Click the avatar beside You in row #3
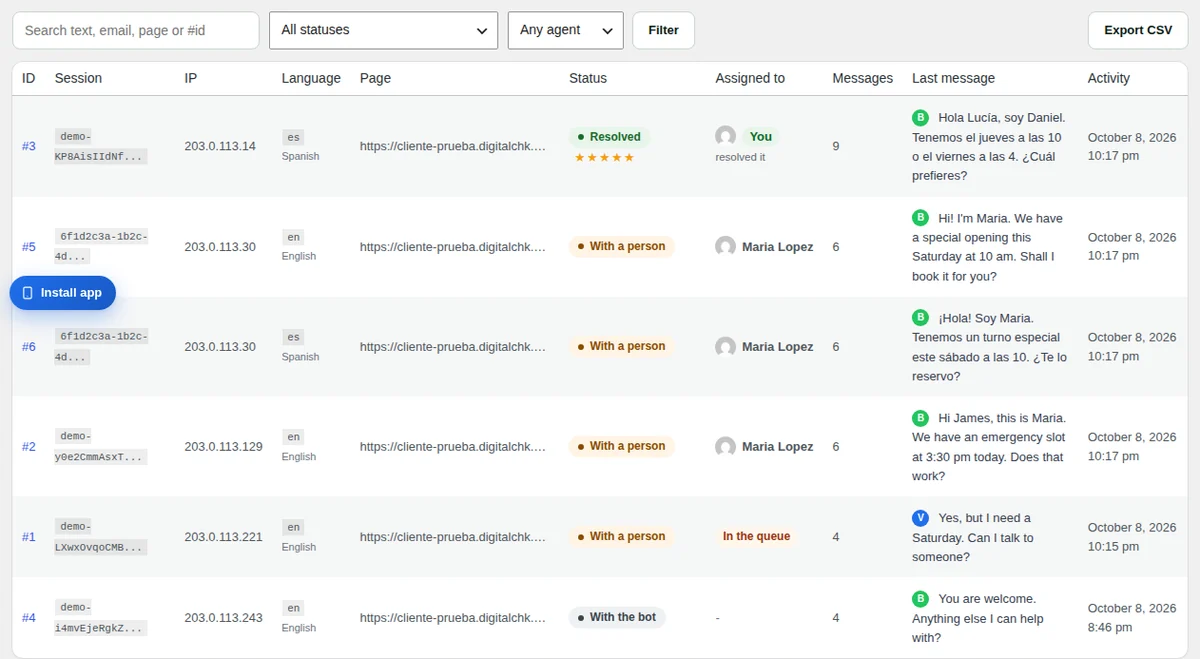Viewport: 1200px width, 659px height. coord(726,137)
